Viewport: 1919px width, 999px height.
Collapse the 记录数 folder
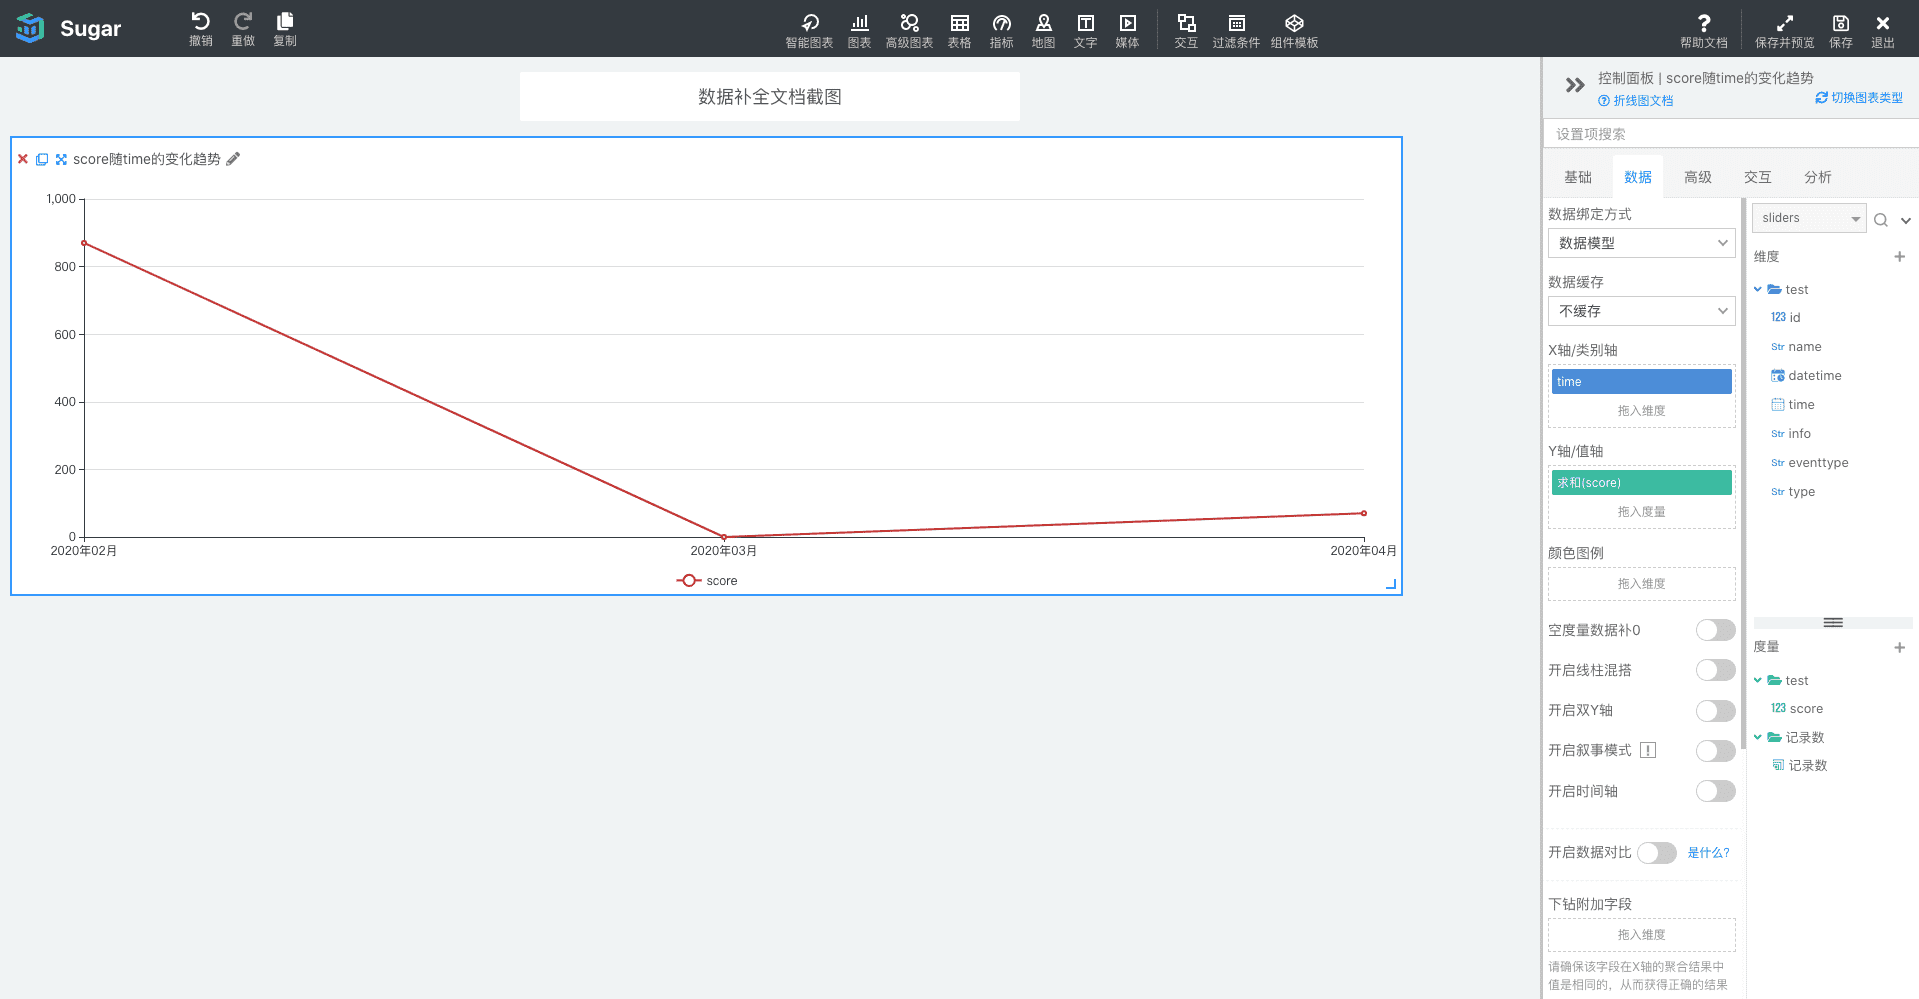tap(1758, 738)
